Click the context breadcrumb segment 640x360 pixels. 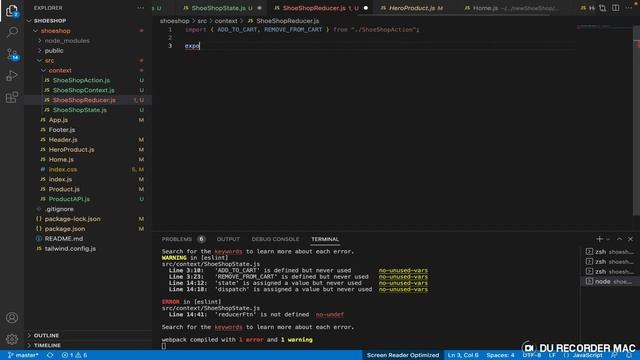(x=226, y=21)
